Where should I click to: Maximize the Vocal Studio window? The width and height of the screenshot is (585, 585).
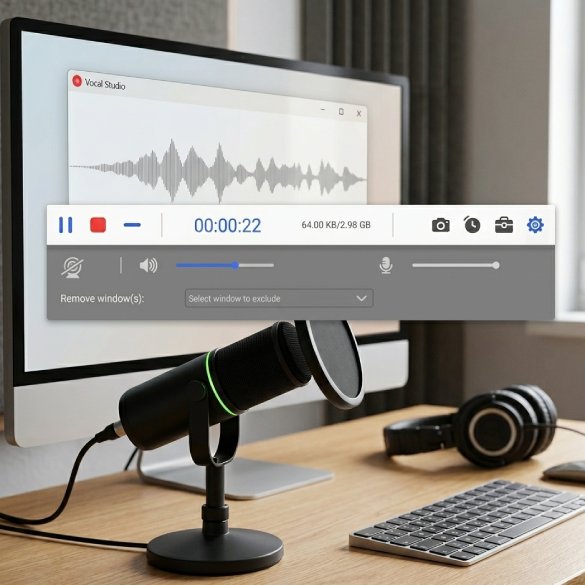(341, 112)
